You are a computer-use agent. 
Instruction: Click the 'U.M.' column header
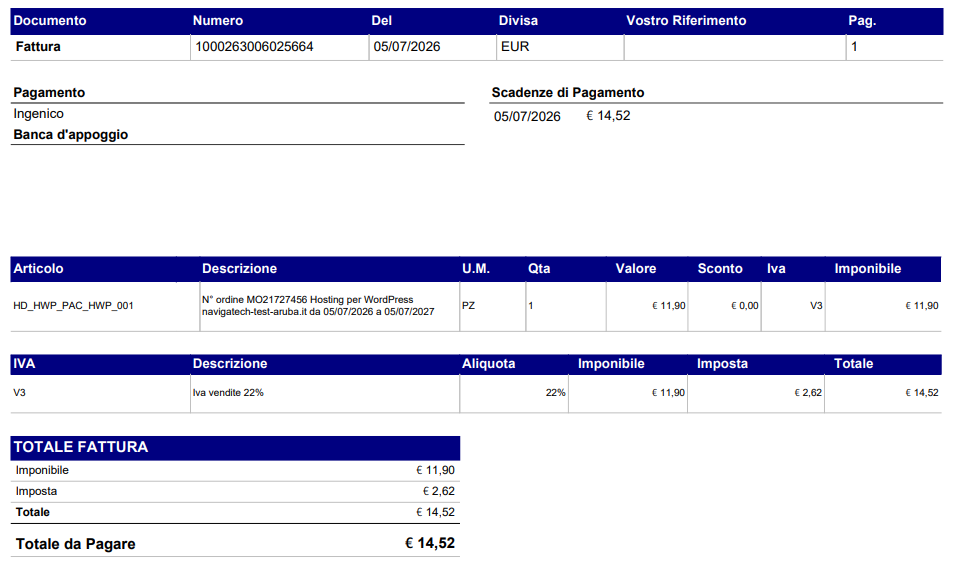click(476, 269)
